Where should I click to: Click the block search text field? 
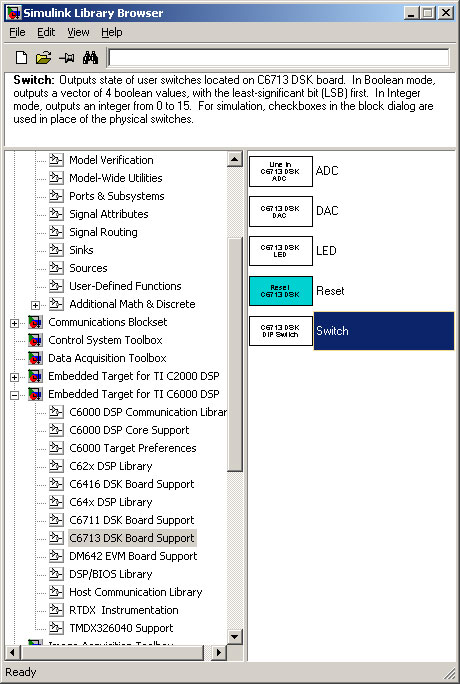point(279,58)
